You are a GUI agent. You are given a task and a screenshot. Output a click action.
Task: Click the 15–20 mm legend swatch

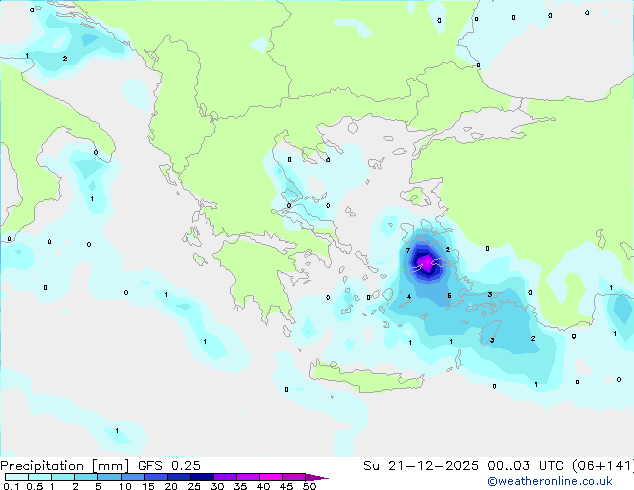155,477
